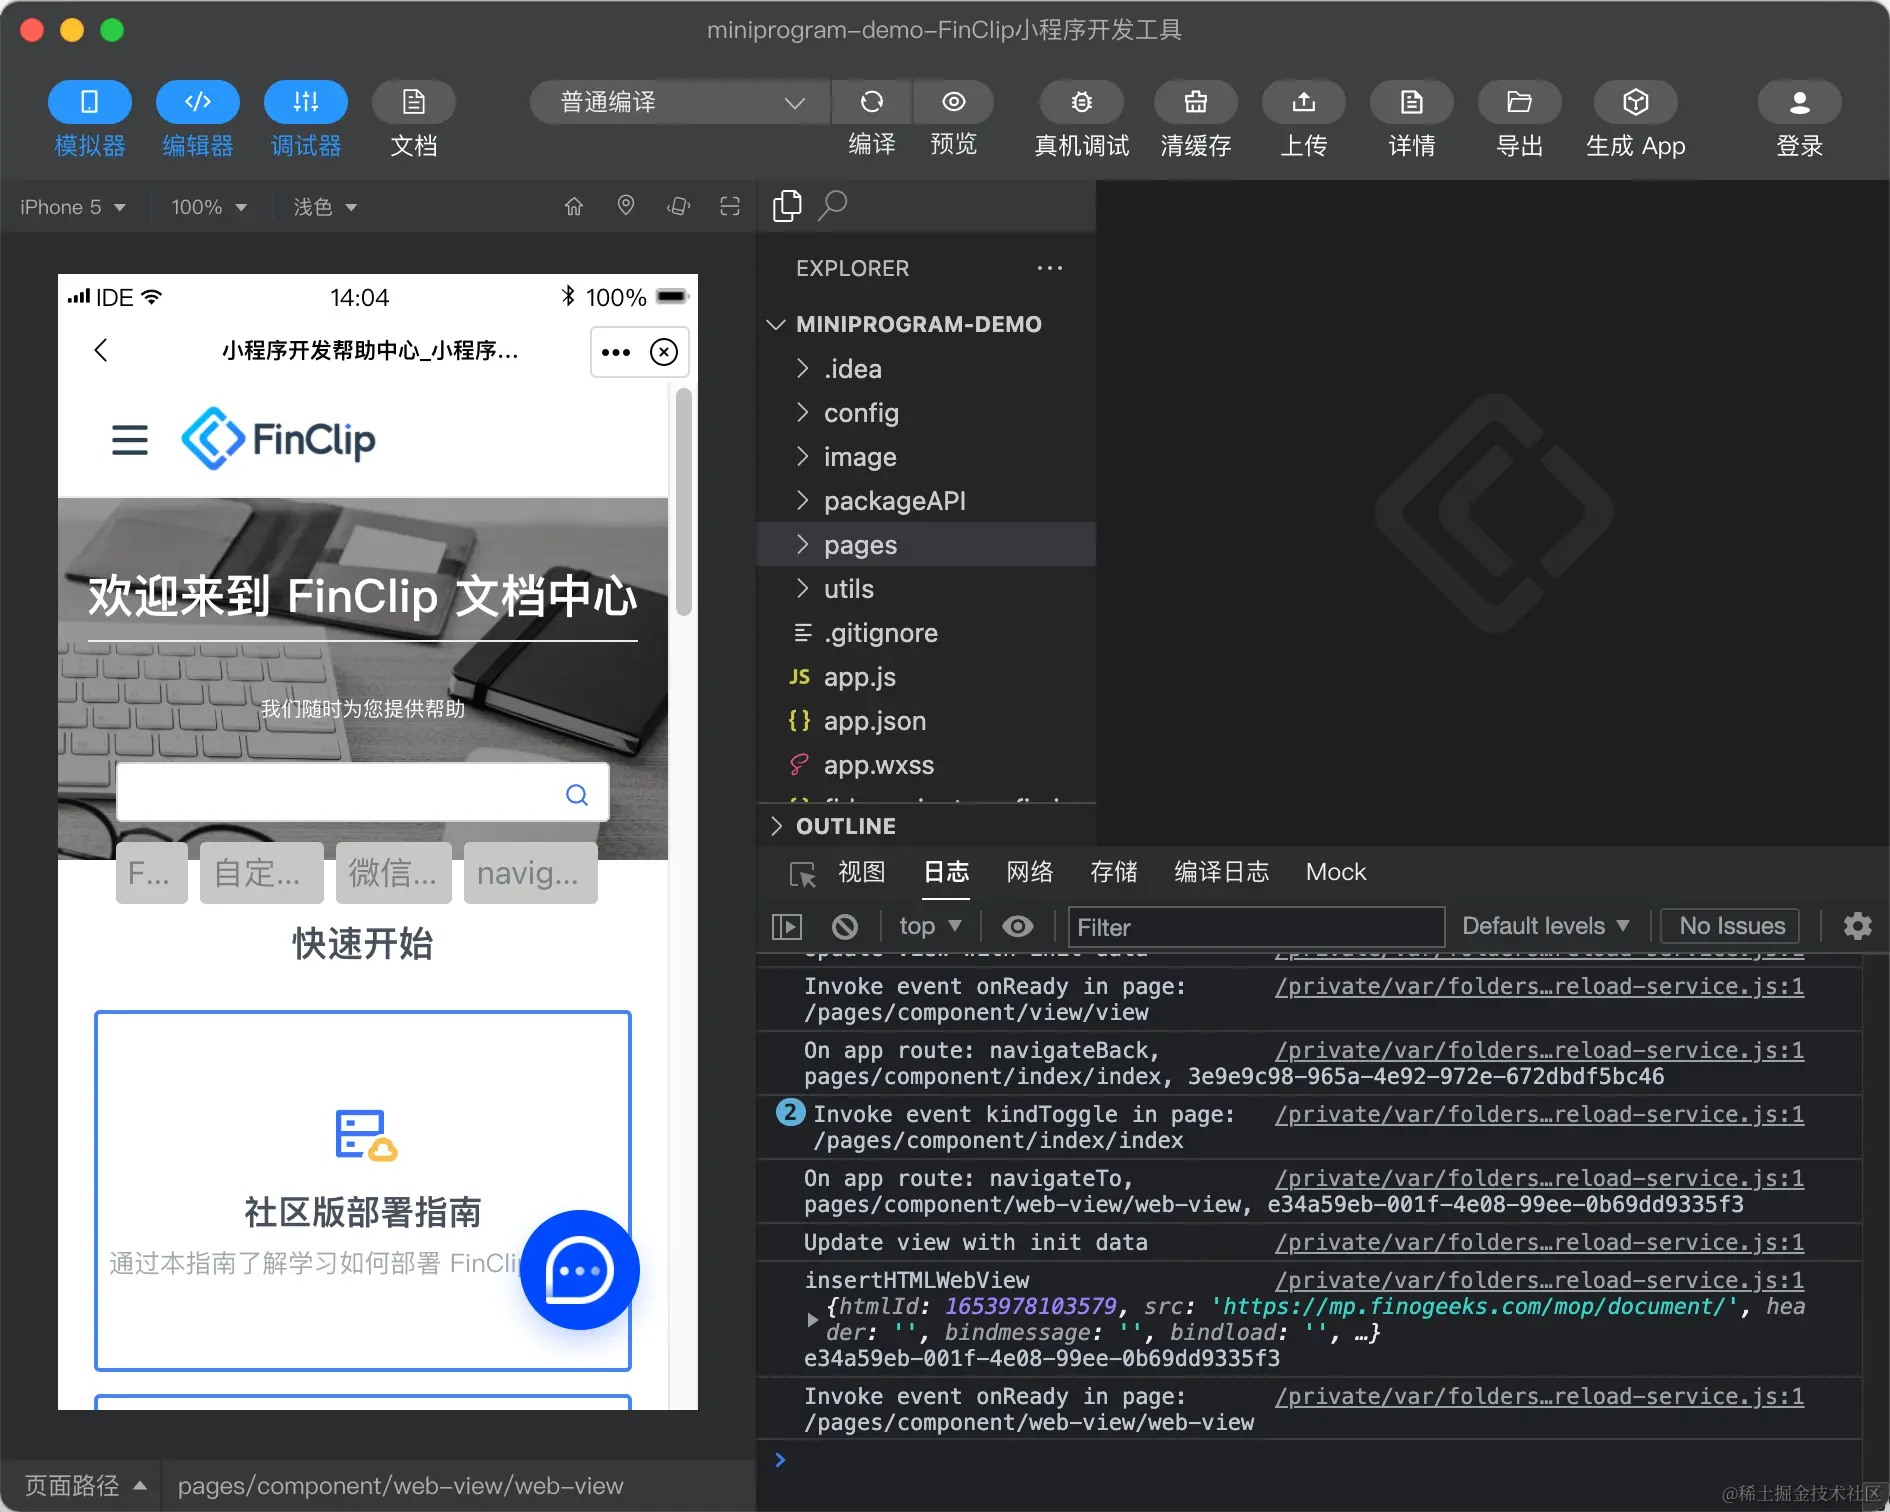1890x1512 pixels.
Task: Open the mini program ••• menu
Action: point(616,352)
